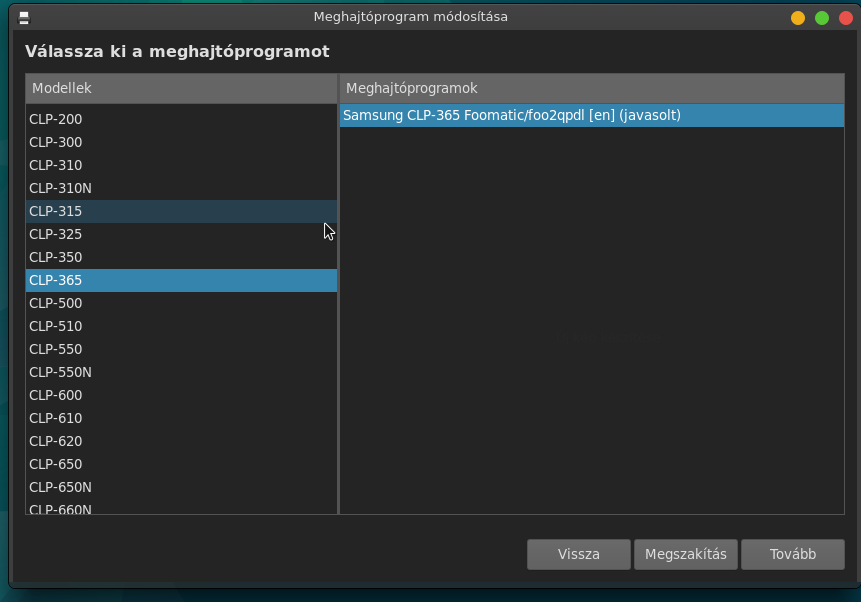Choose CLP-610 in the model list
861x602 pixels.
181,419
